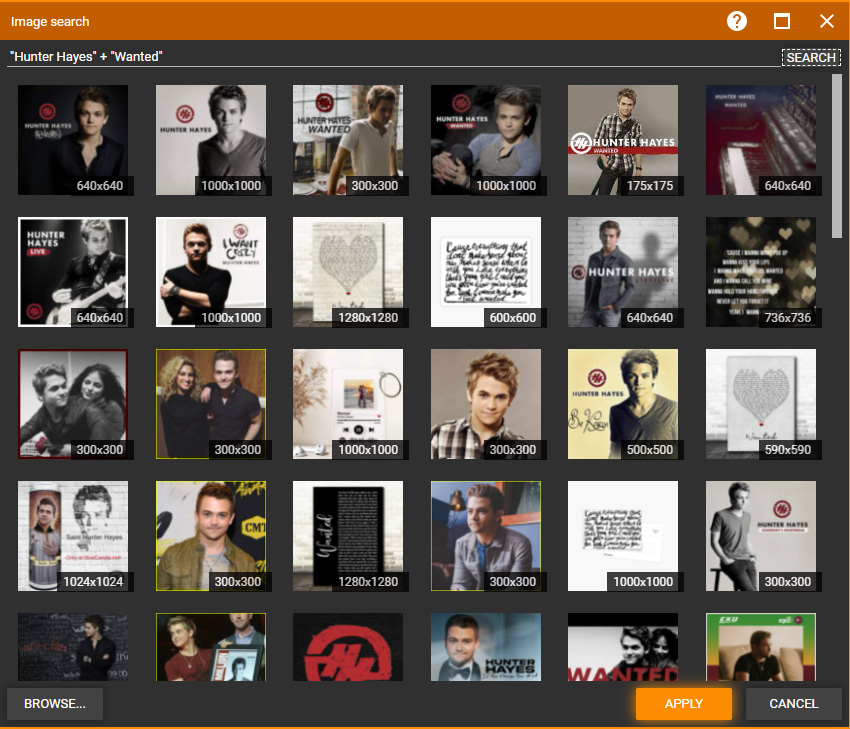Viewport: 850px width, 729px height.
Task: Select the 500x500 yellow cover thumbnail
Action: coord(623,403)
